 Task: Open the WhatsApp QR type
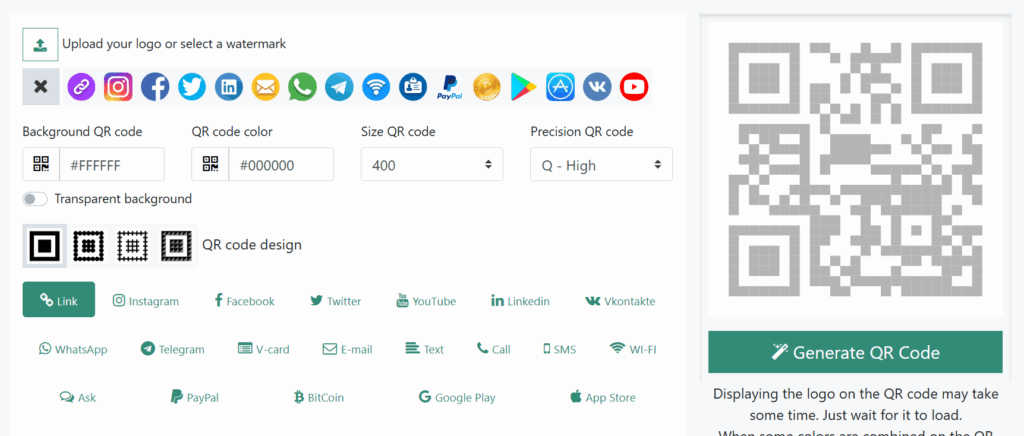pyautogui.click(x=73, y=349)
